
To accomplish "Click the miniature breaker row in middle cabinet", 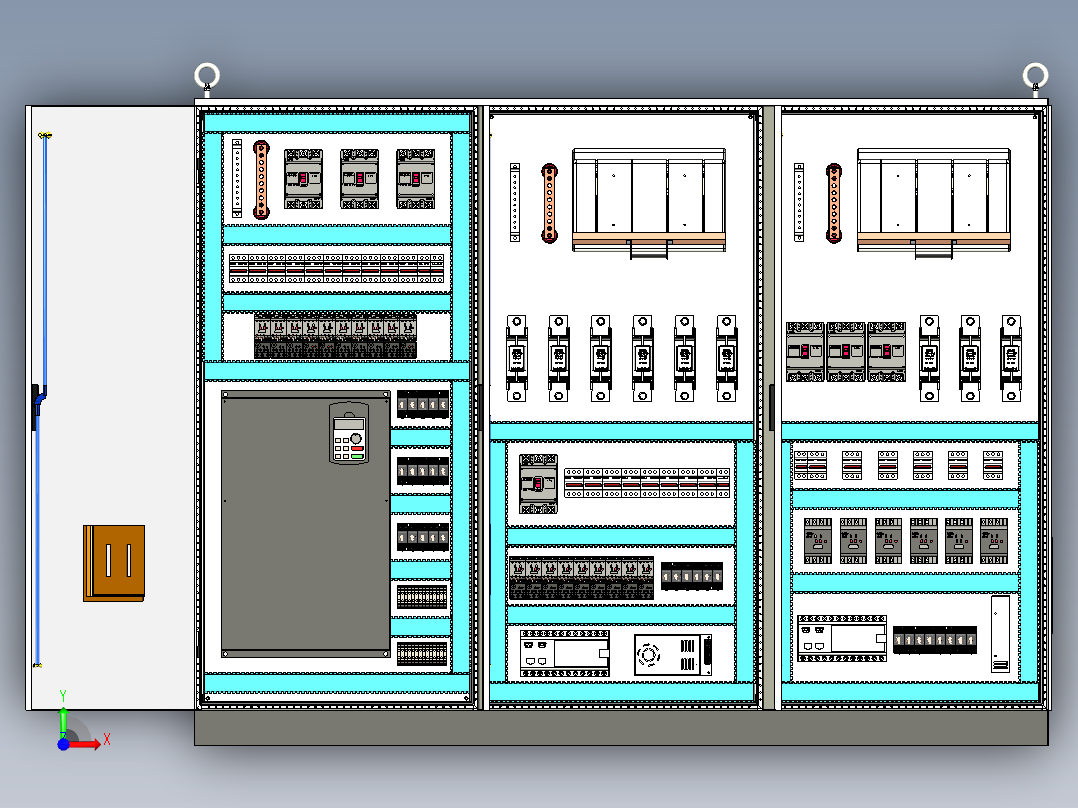I will tap(647, 483).
